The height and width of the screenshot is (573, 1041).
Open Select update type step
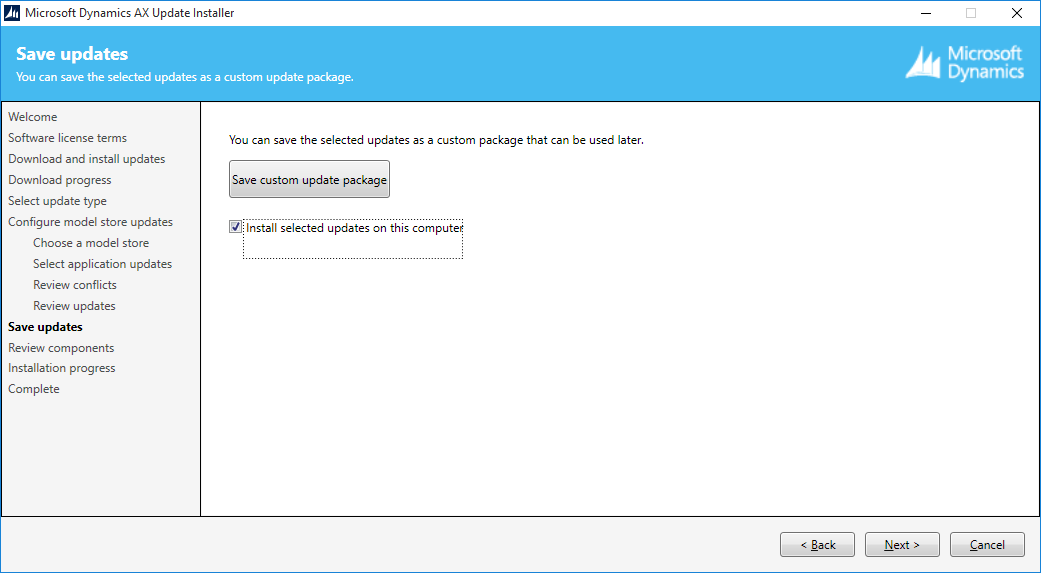pyautogui.click(x=57, y=201)
